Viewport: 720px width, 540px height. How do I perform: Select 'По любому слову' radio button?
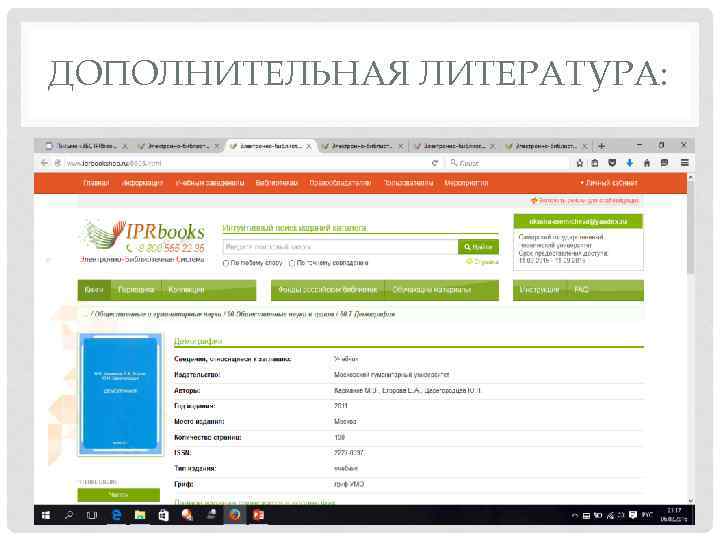(x=225, y=263)
